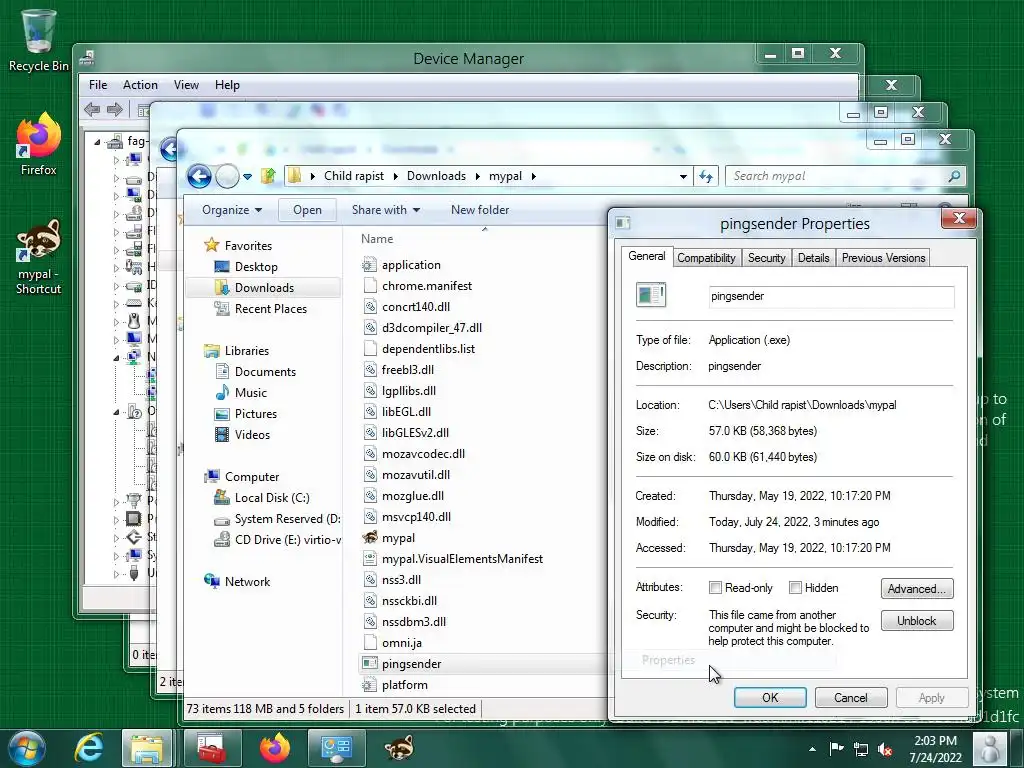1024x768 pixels.
Task: Select the Documents library
Action: coord(255,372)
